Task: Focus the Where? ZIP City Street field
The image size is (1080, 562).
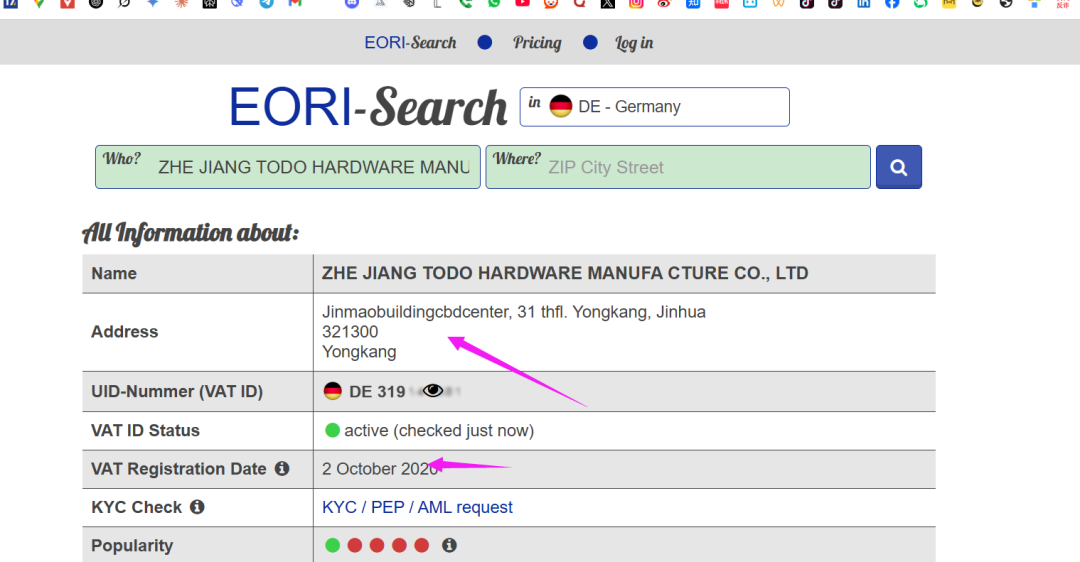Action: [678, 167]
